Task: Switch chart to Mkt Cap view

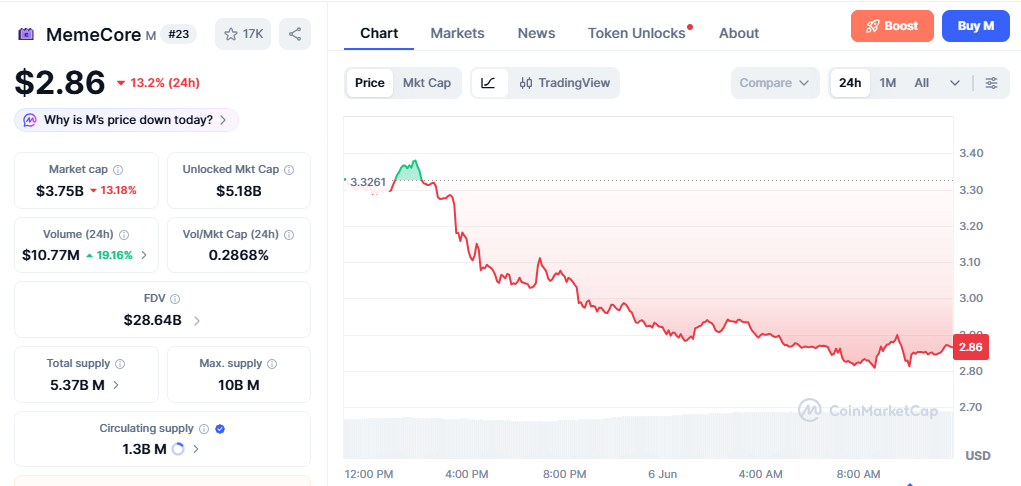Action: 427,83
